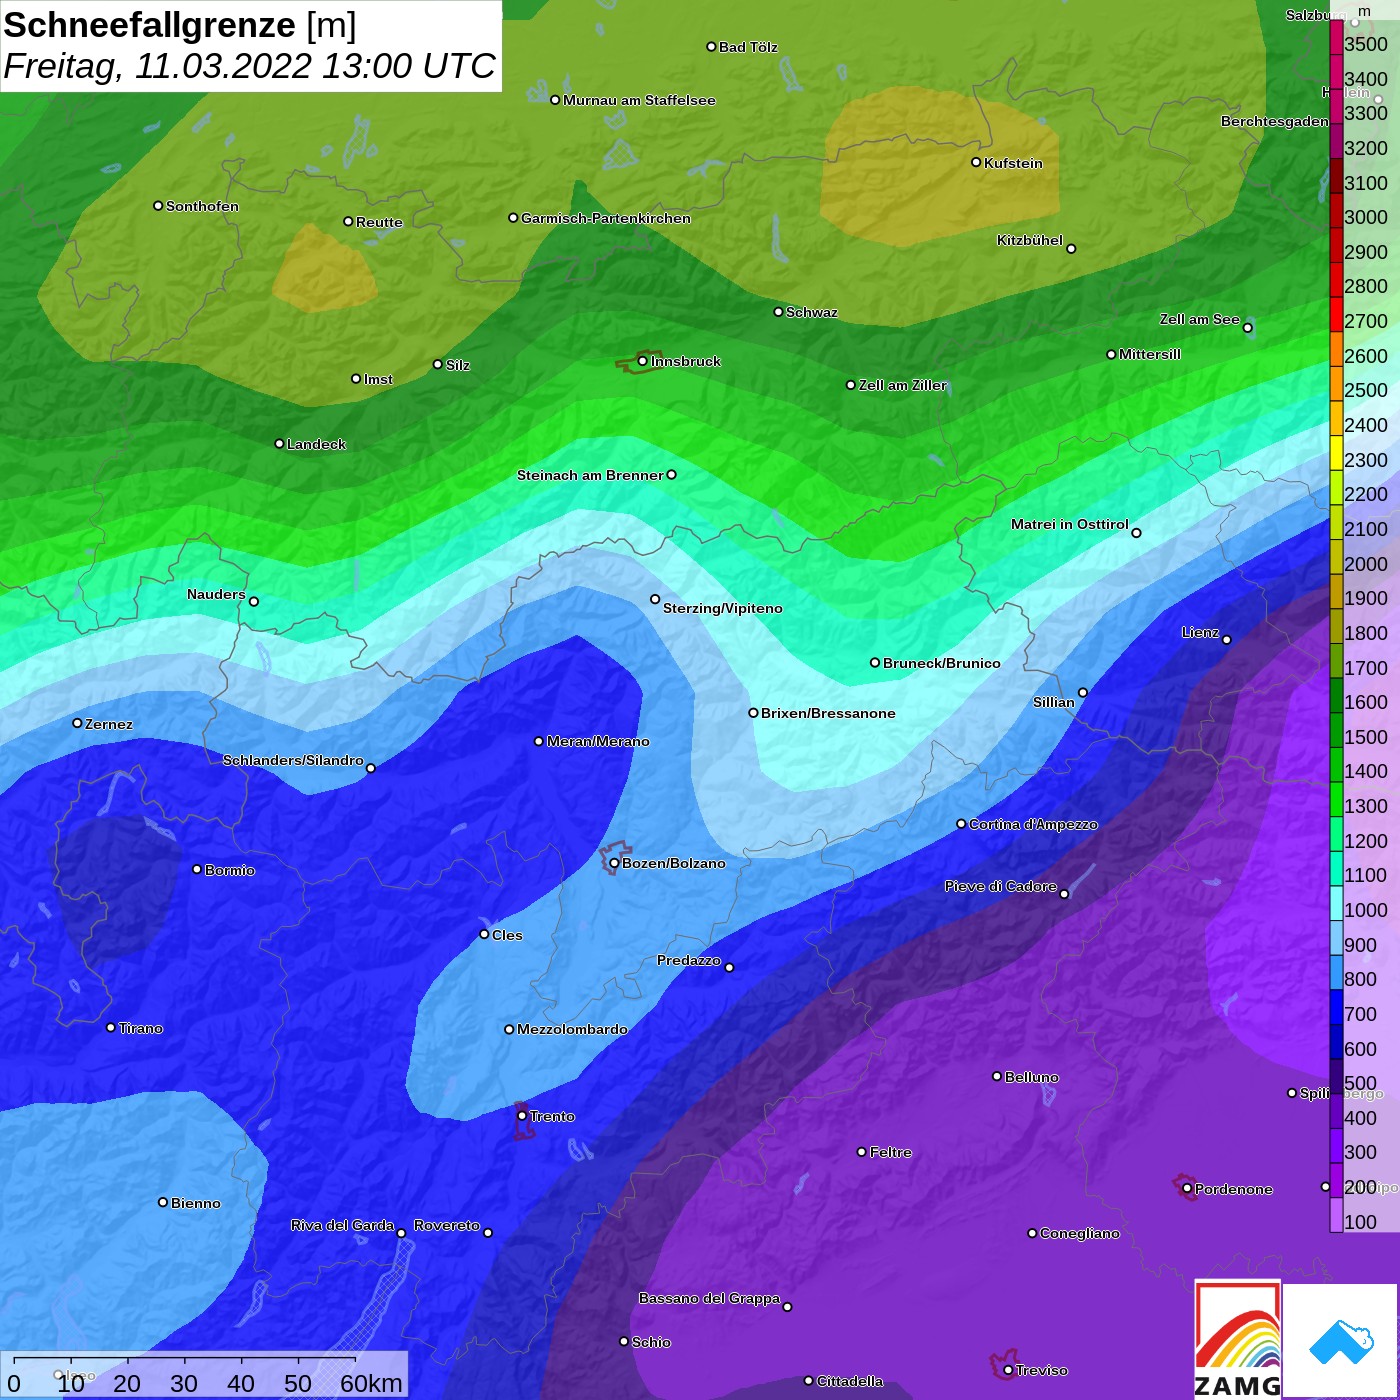Click the Pieve di Cadore label
This screenshot has width=1400, height=1400.
(1001, 886)
